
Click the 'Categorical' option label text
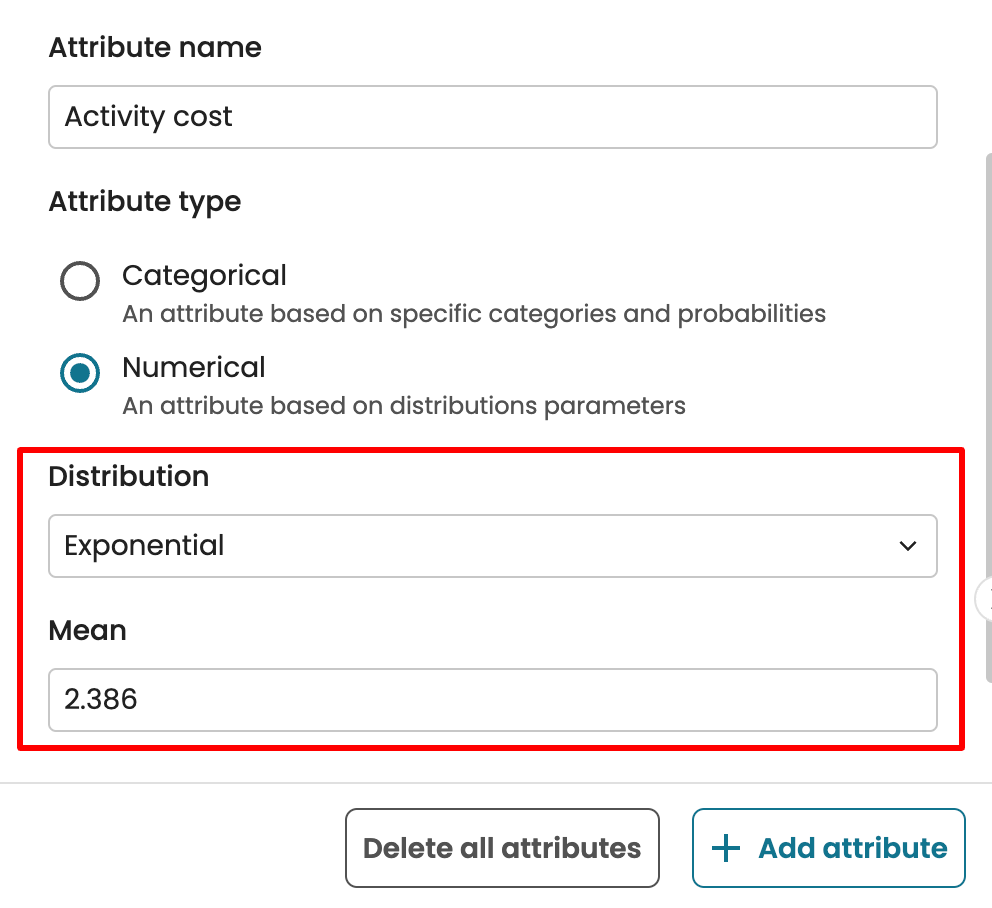[x=204, y=275]
